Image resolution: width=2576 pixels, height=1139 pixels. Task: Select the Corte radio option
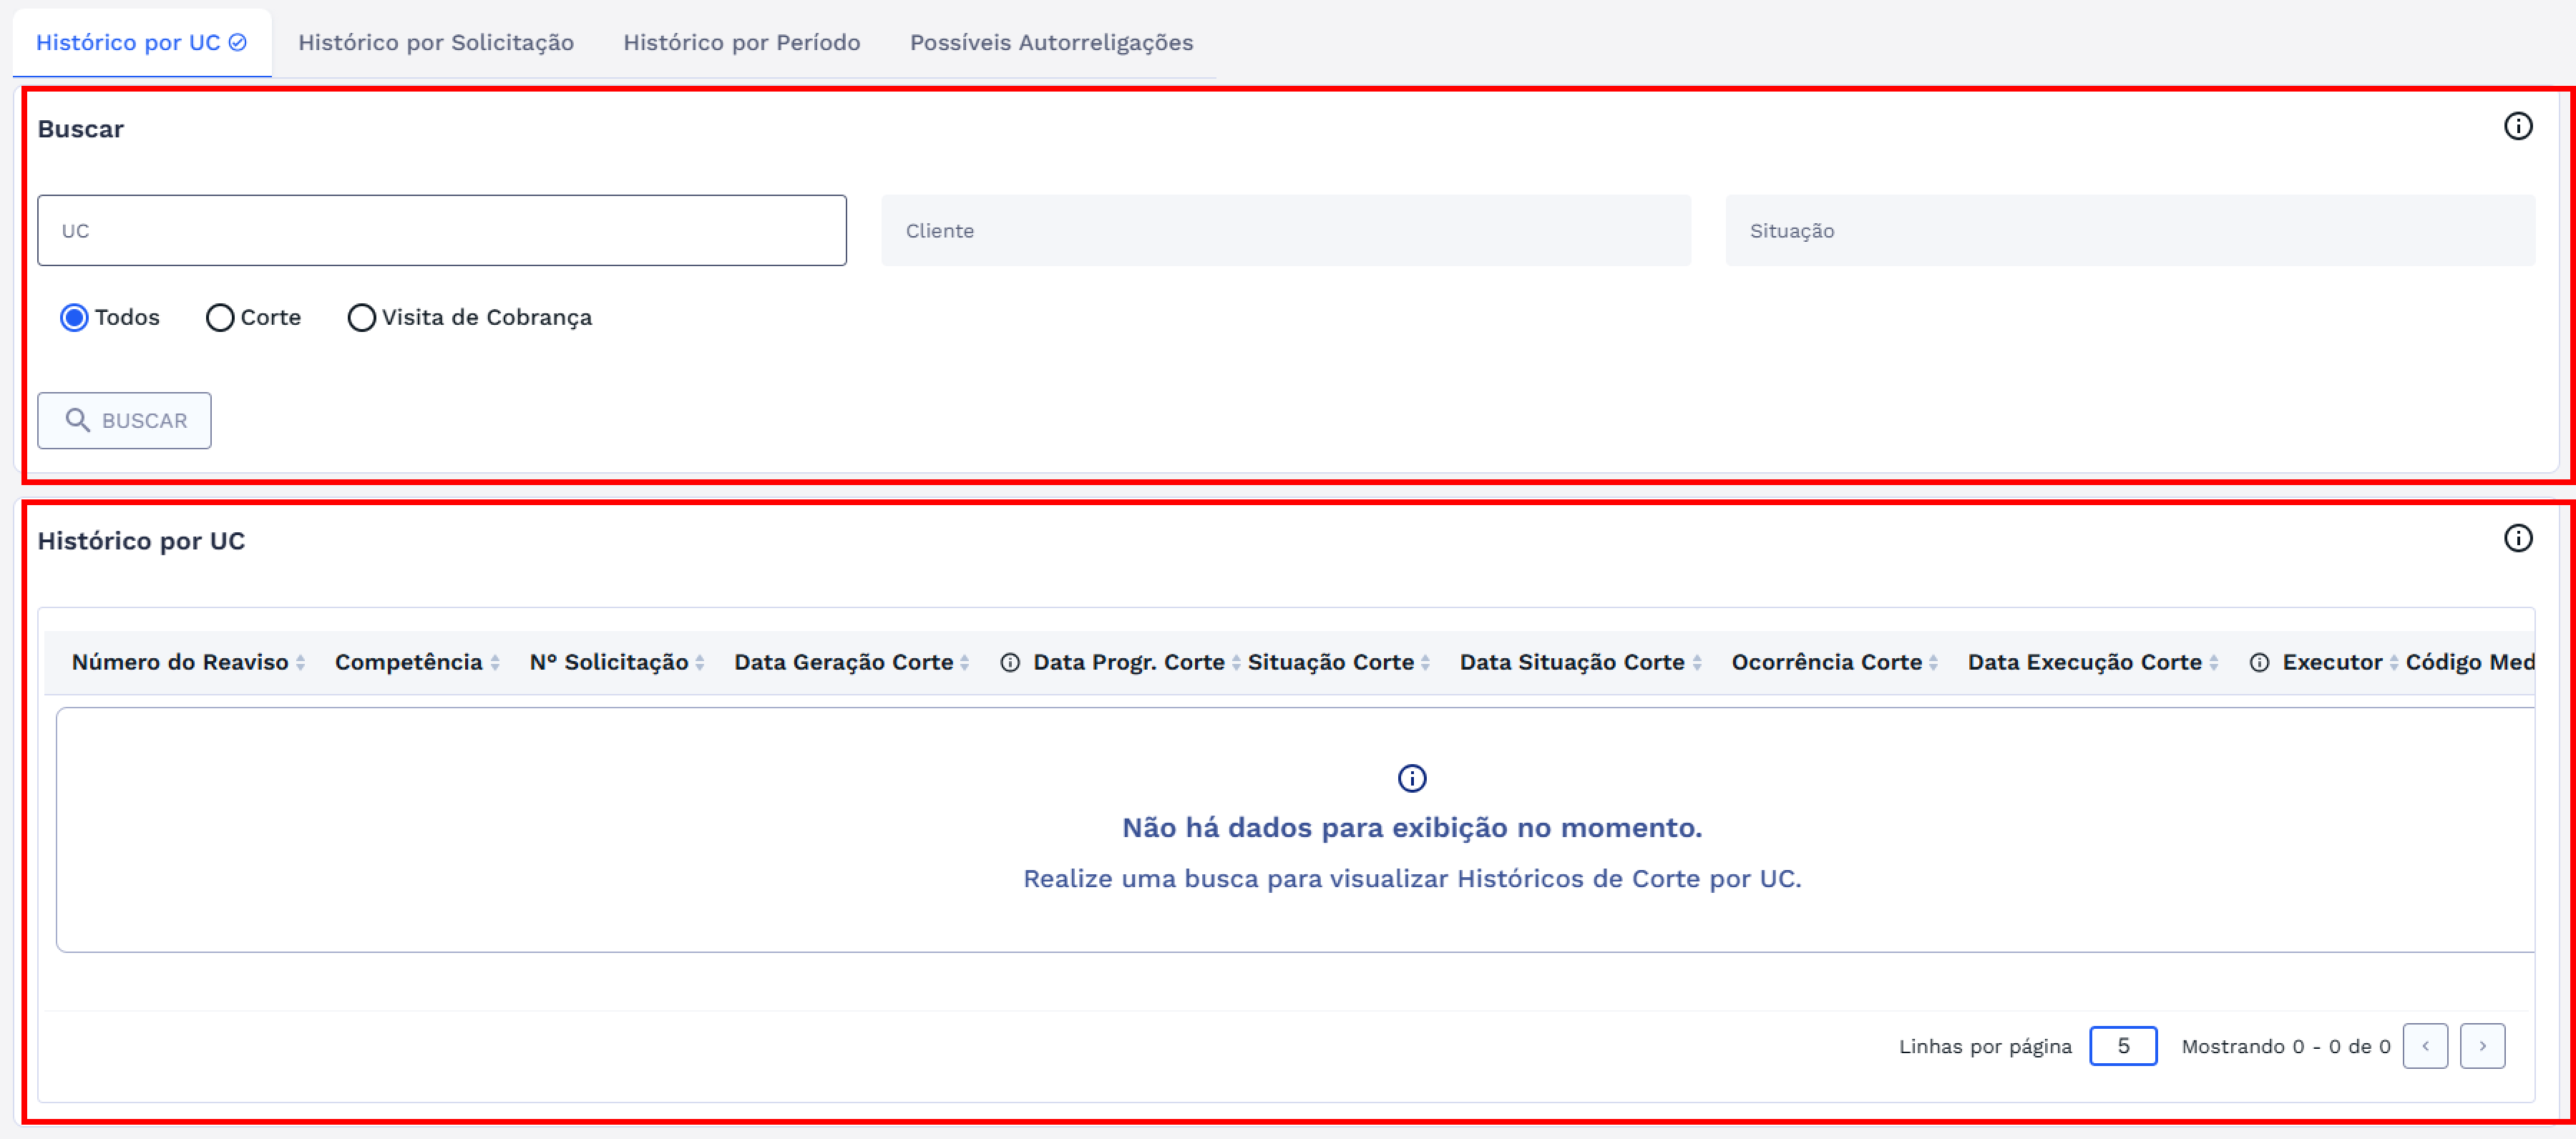pyautogui.click(x=220, y=318)
